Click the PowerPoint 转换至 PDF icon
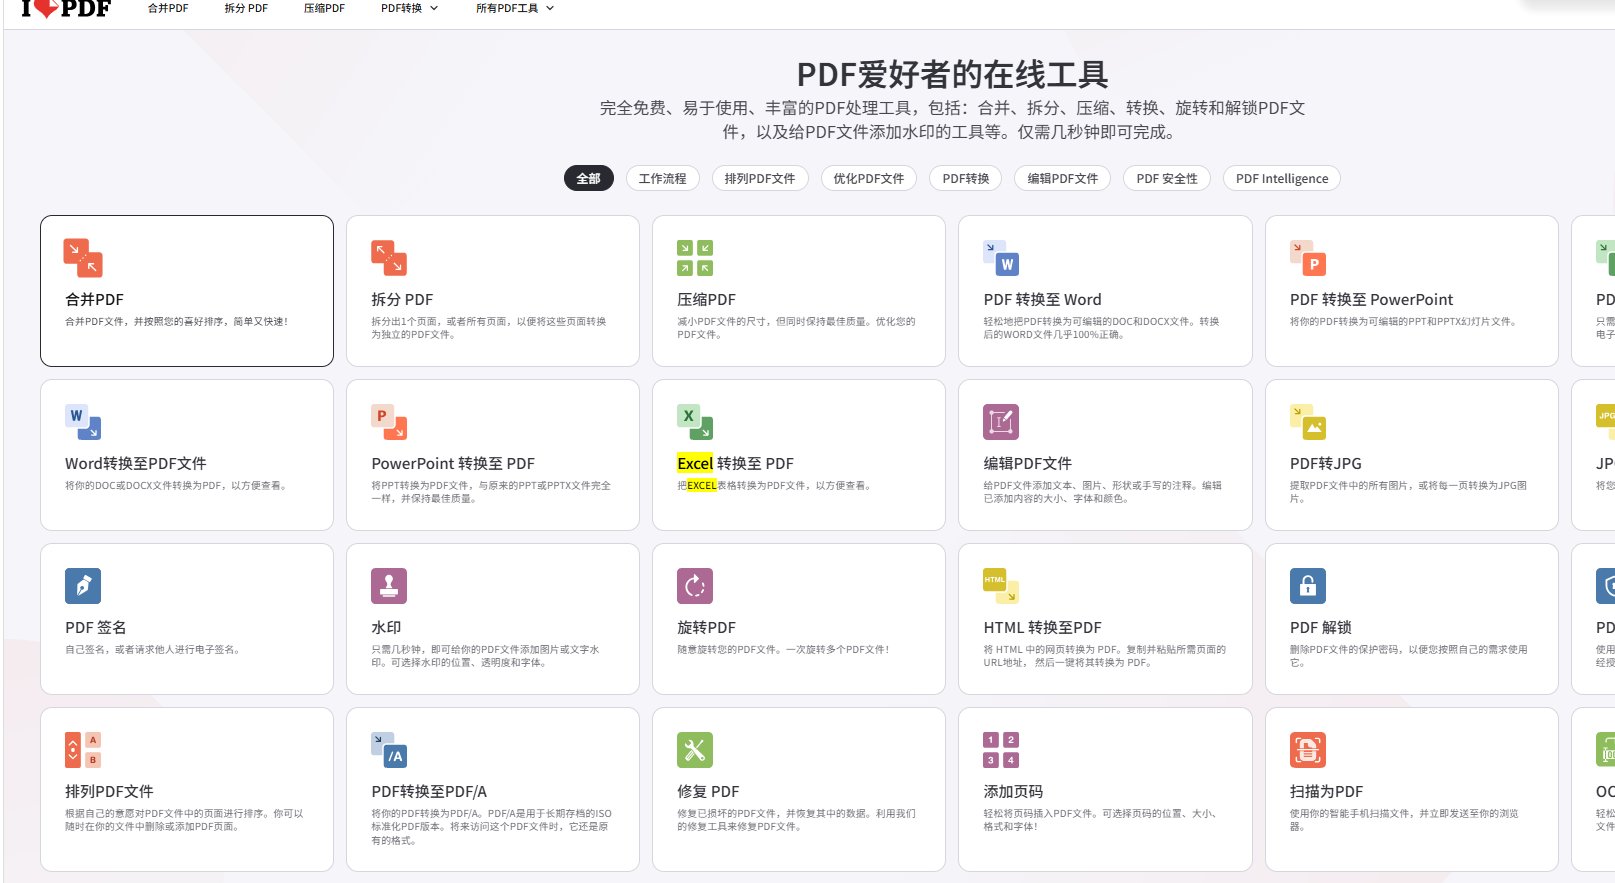The image size is (1615, 883). click(389, 422)
